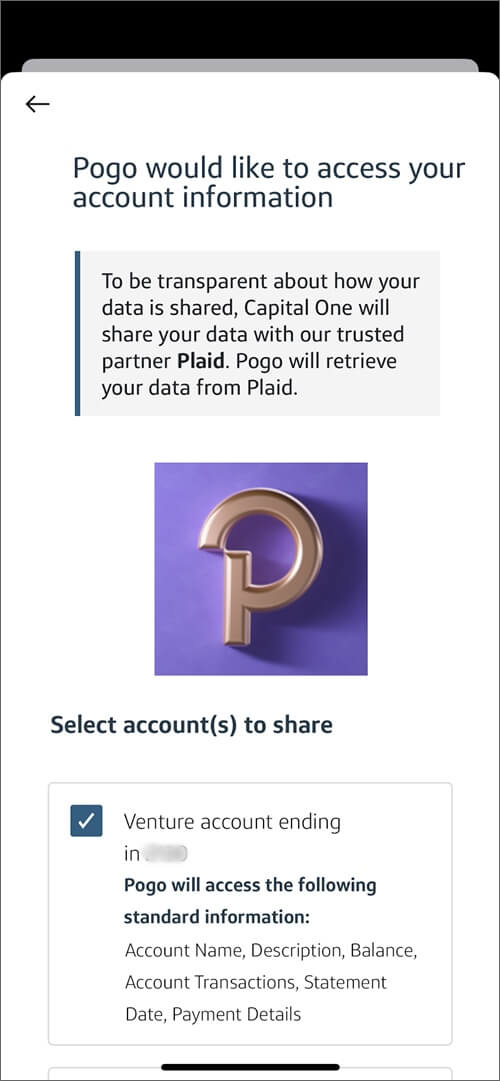Click the Pogo access request title
This screenshot has width=500, height=1081.
point(269,183)
